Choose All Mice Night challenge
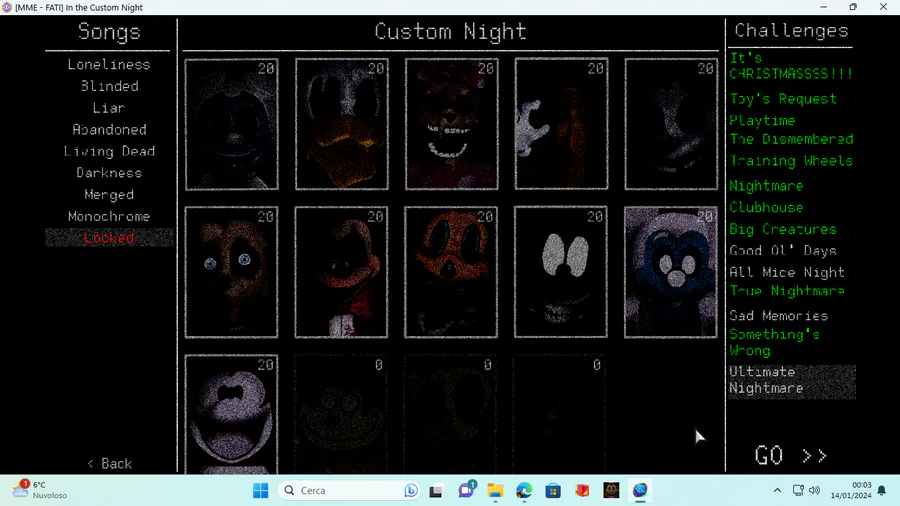Screen dimensions: 900x506 click(x=787, y=272)
